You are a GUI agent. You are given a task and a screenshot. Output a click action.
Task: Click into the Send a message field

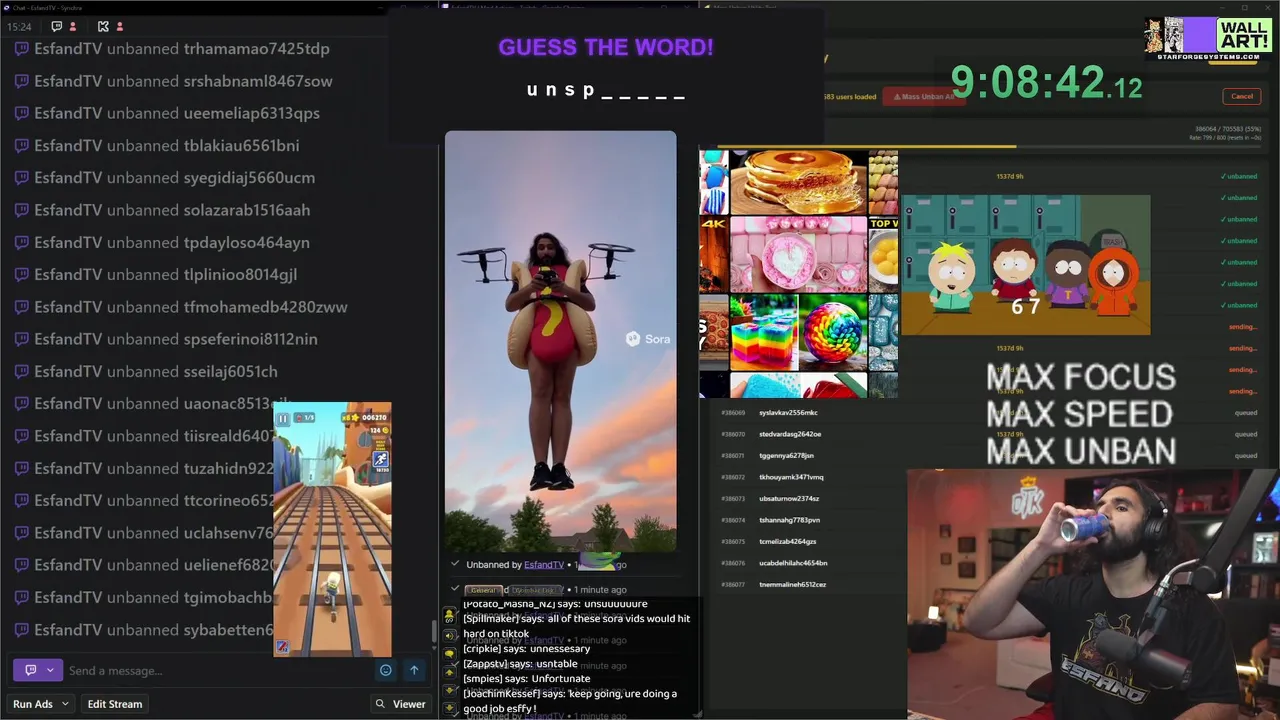pyautogui.click(x=220, y=670)
